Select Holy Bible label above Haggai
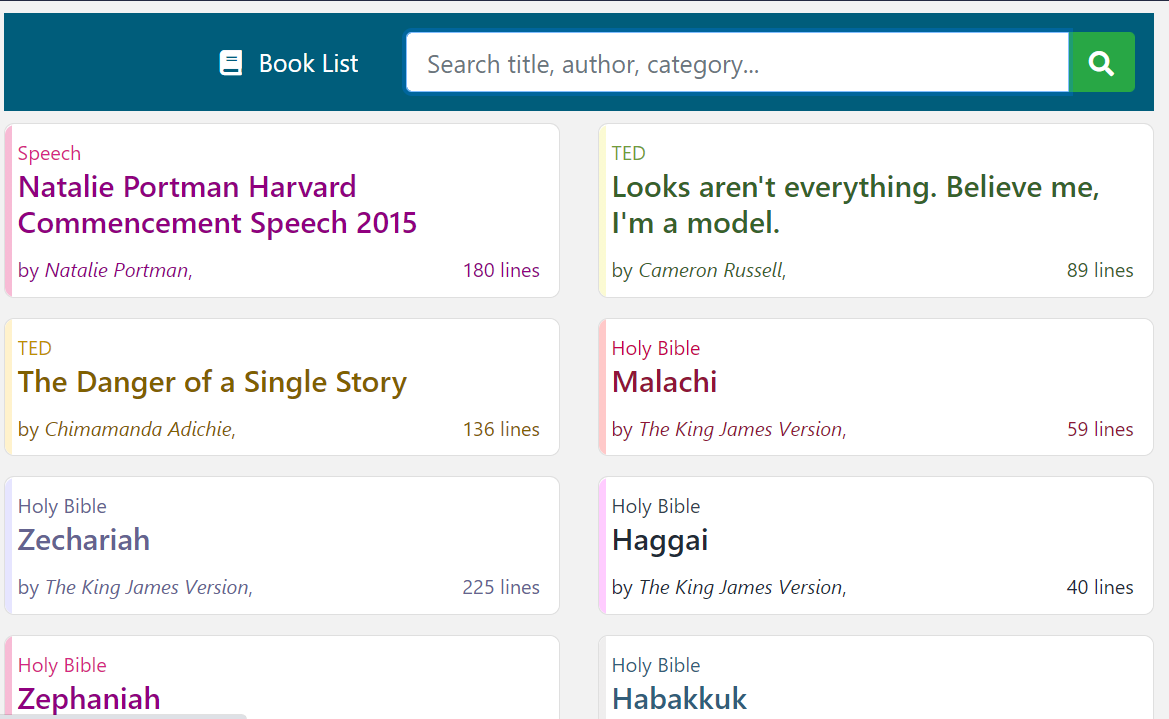Viewport: 1169px width, 719px height. [x=656, y=506]
